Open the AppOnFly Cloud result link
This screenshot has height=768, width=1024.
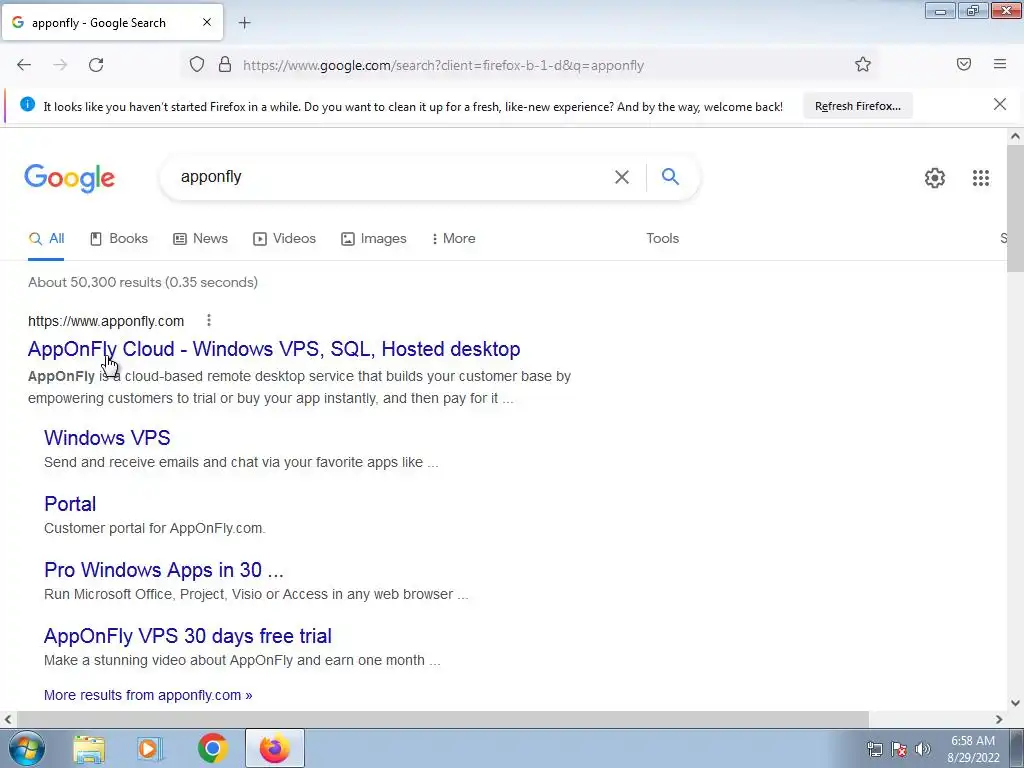tap(274, 349)
